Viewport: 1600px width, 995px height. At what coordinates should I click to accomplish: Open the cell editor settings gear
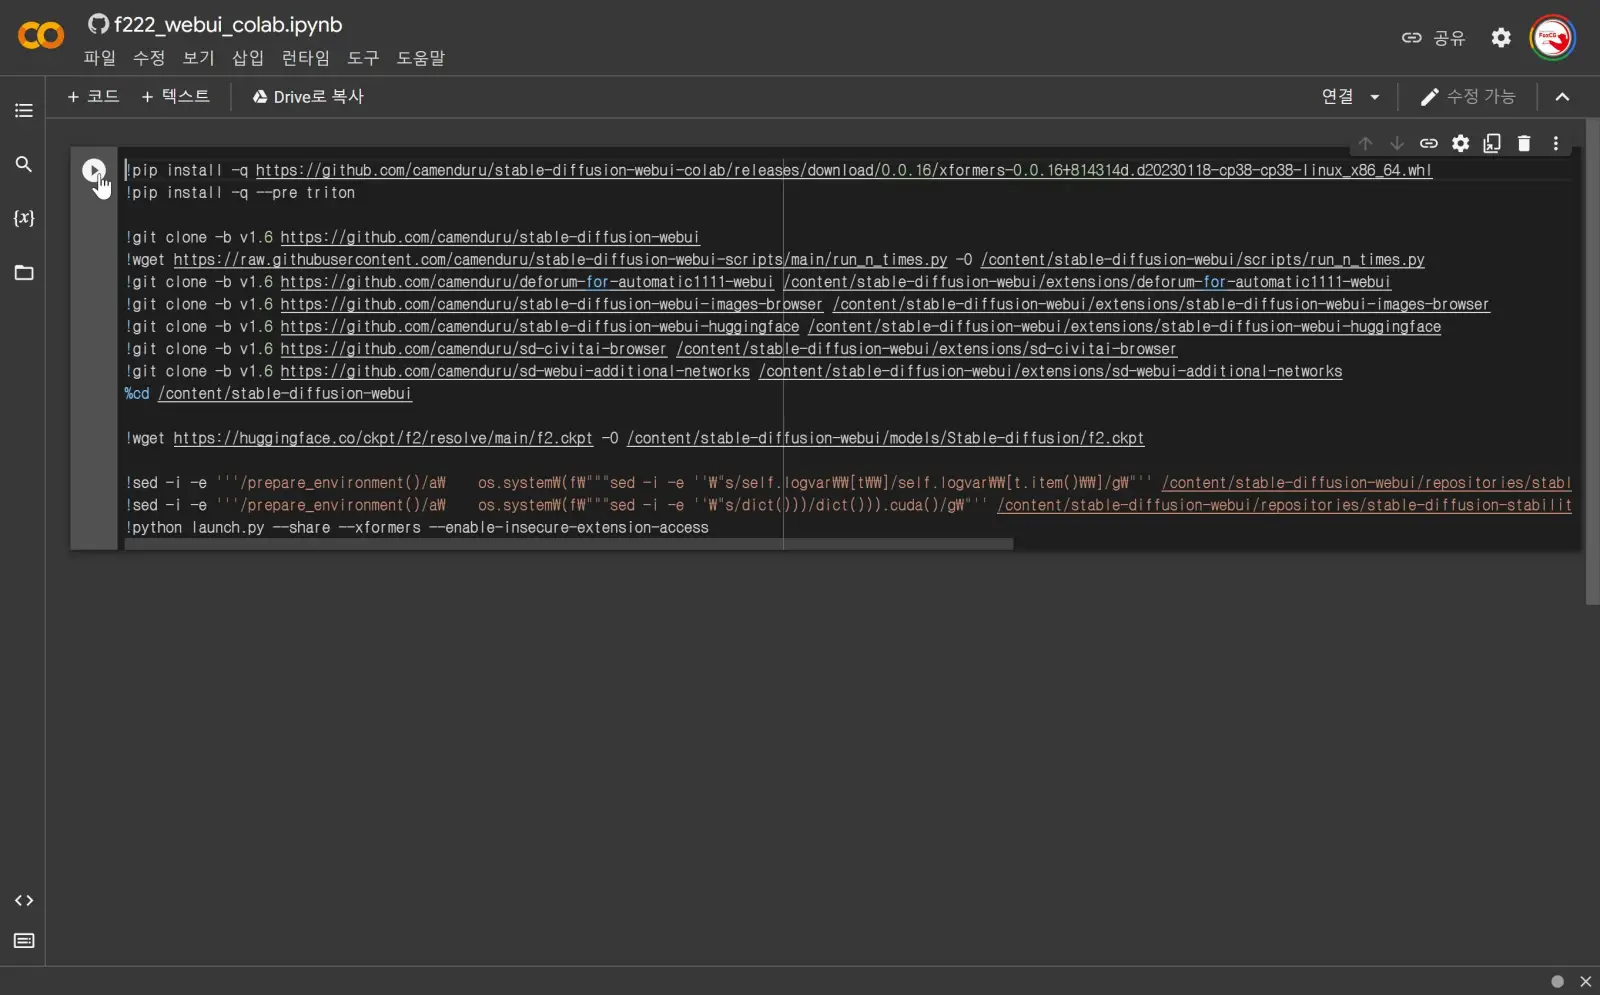[x=1461, y=143]
